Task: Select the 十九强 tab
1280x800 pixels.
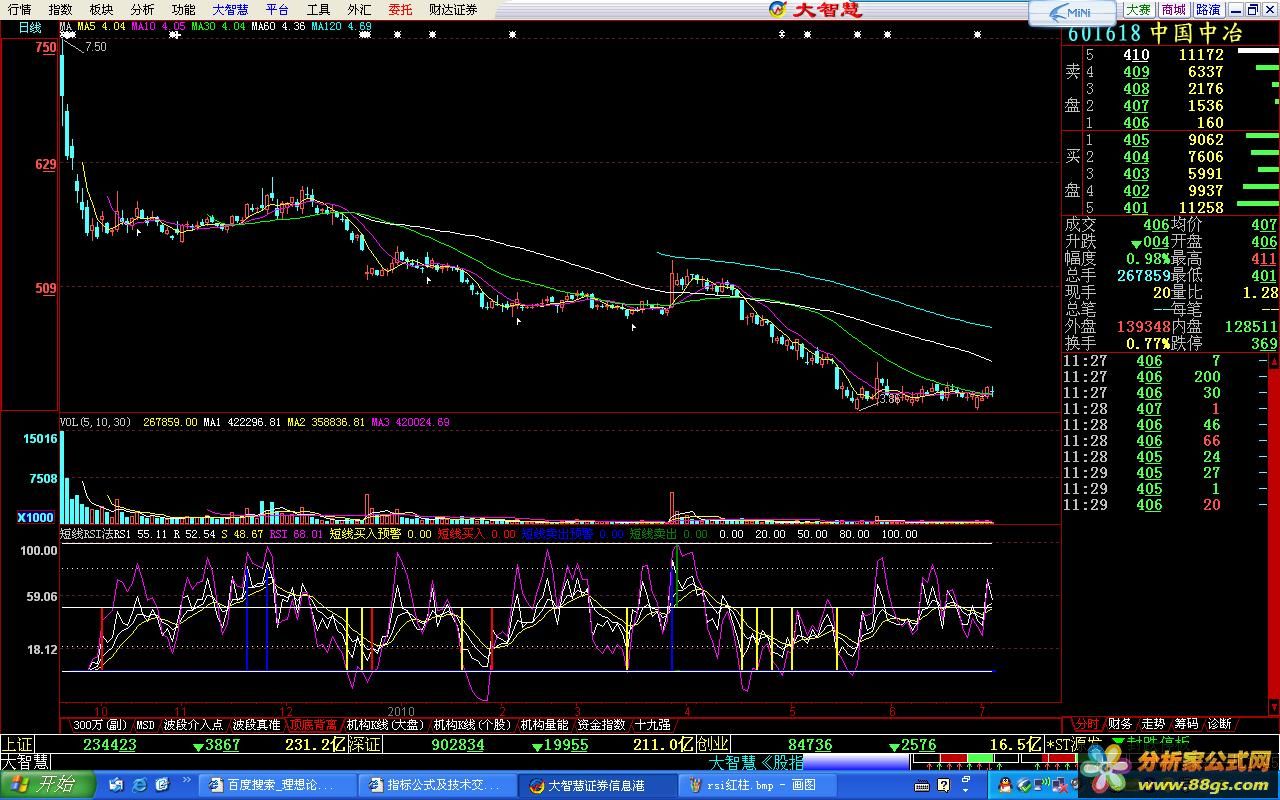Action: (652, 724)
